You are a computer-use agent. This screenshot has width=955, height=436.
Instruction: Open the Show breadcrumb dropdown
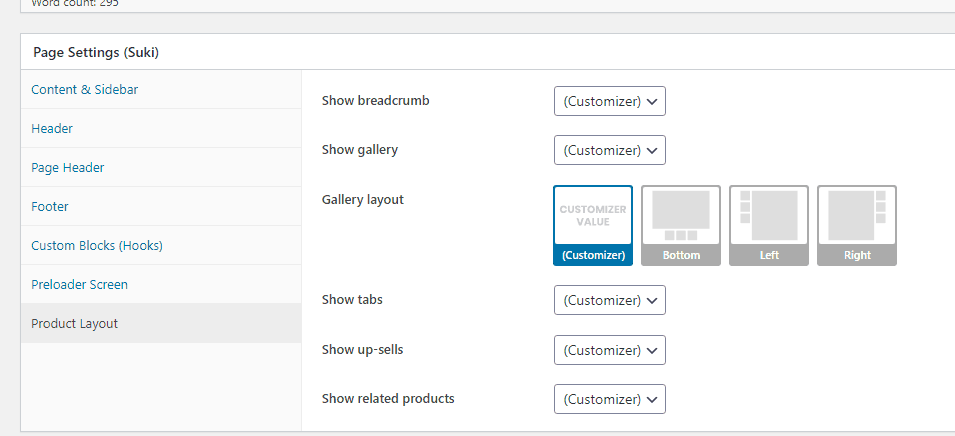610,101
